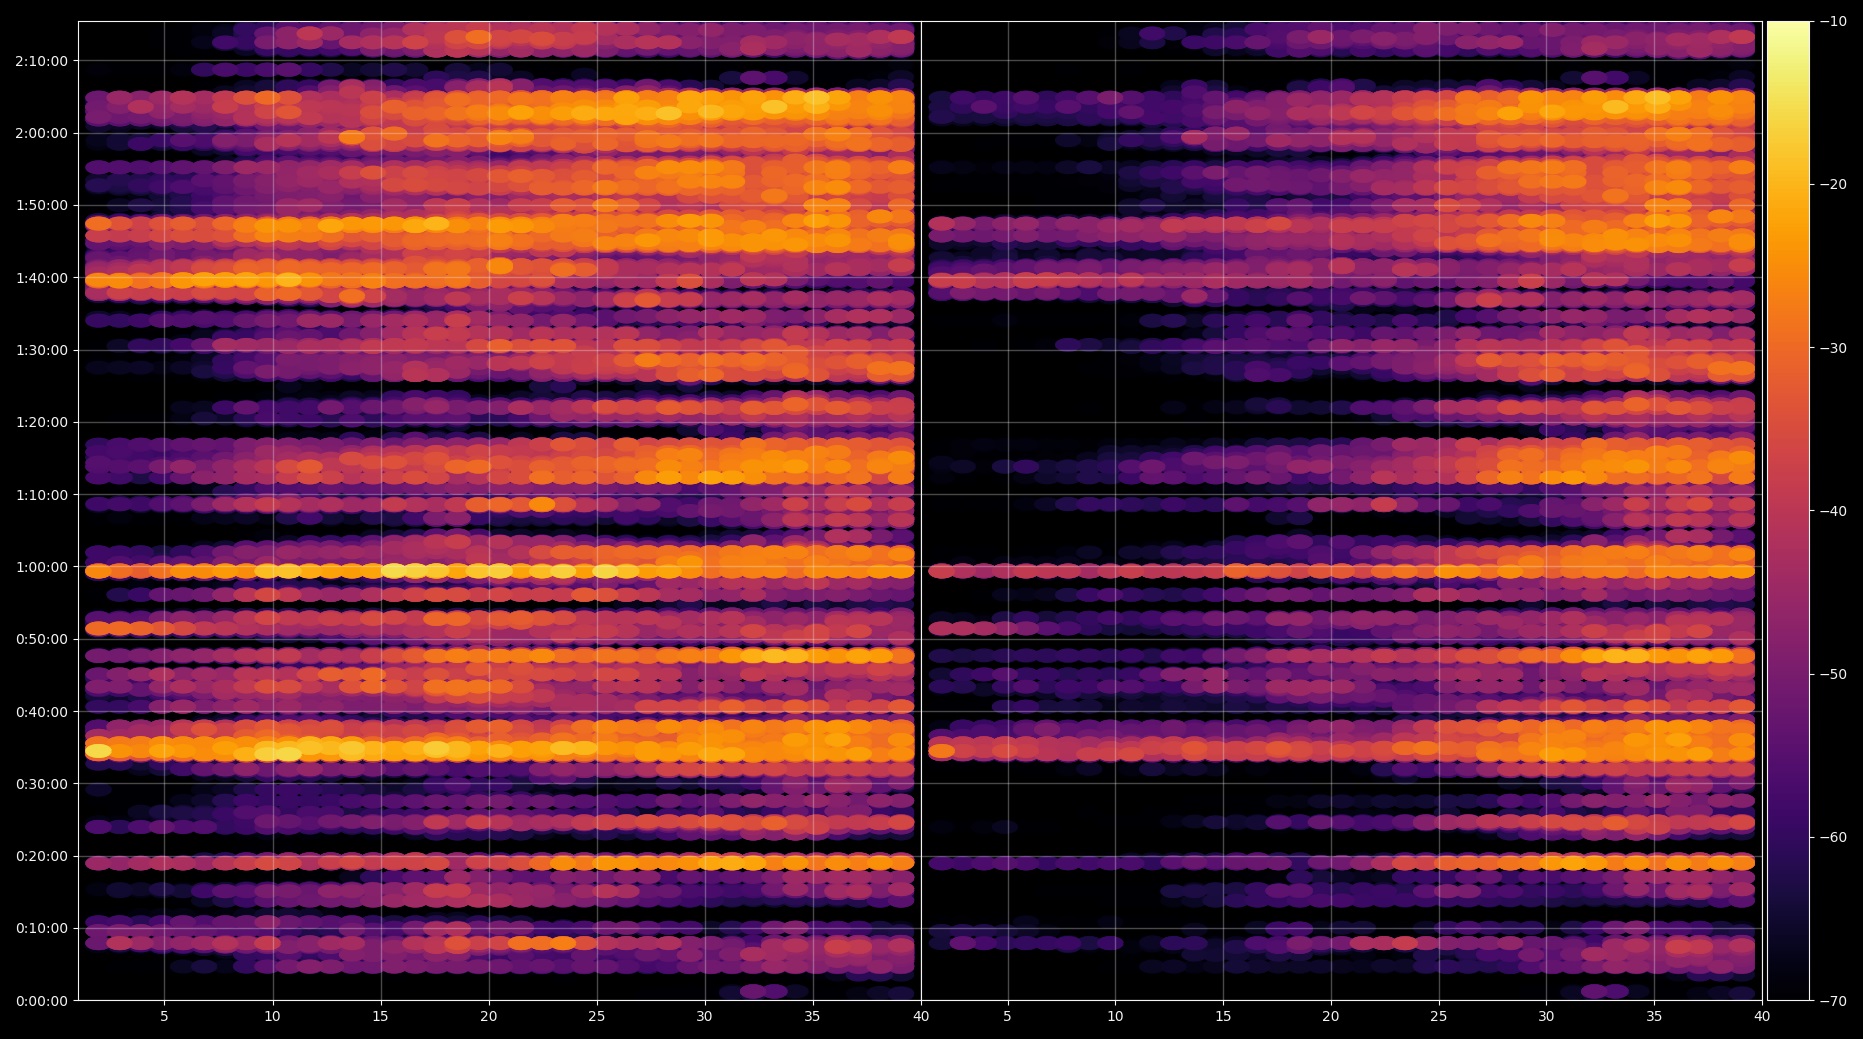Select the 2:10:00 time axis label

coord(41,61)
